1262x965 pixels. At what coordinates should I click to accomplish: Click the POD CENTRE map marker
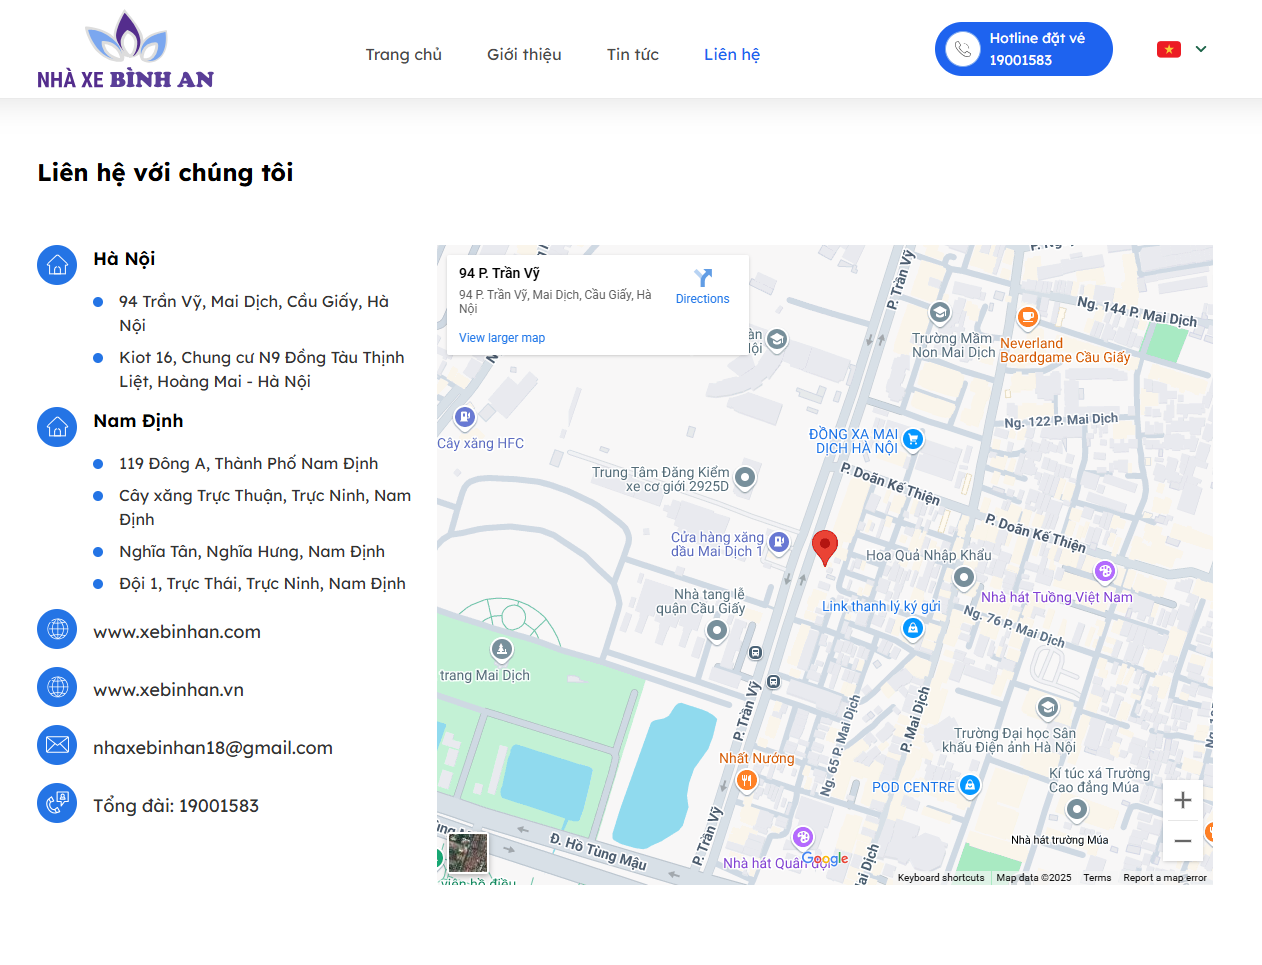click(969, 785)
